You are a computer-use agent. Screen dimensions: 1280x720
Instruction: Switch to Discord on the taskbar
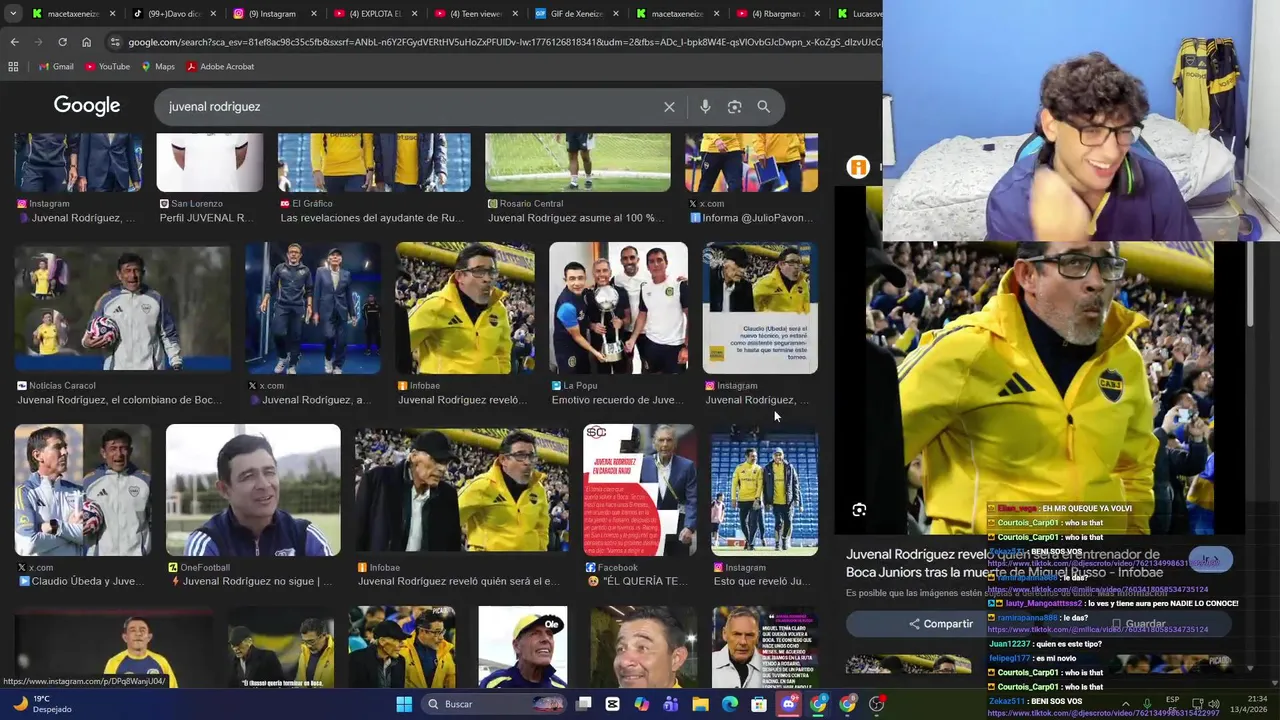pyautogui.click(x=789, y=704)
